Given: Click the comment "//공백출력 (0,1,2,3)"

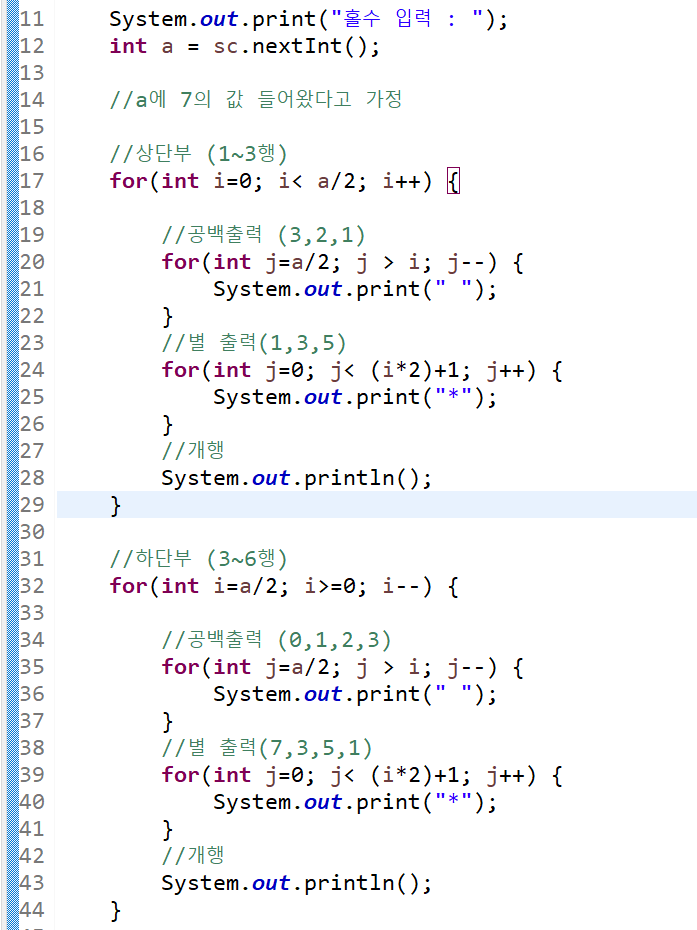Looking at the screenshot, I should pos(277,640).
